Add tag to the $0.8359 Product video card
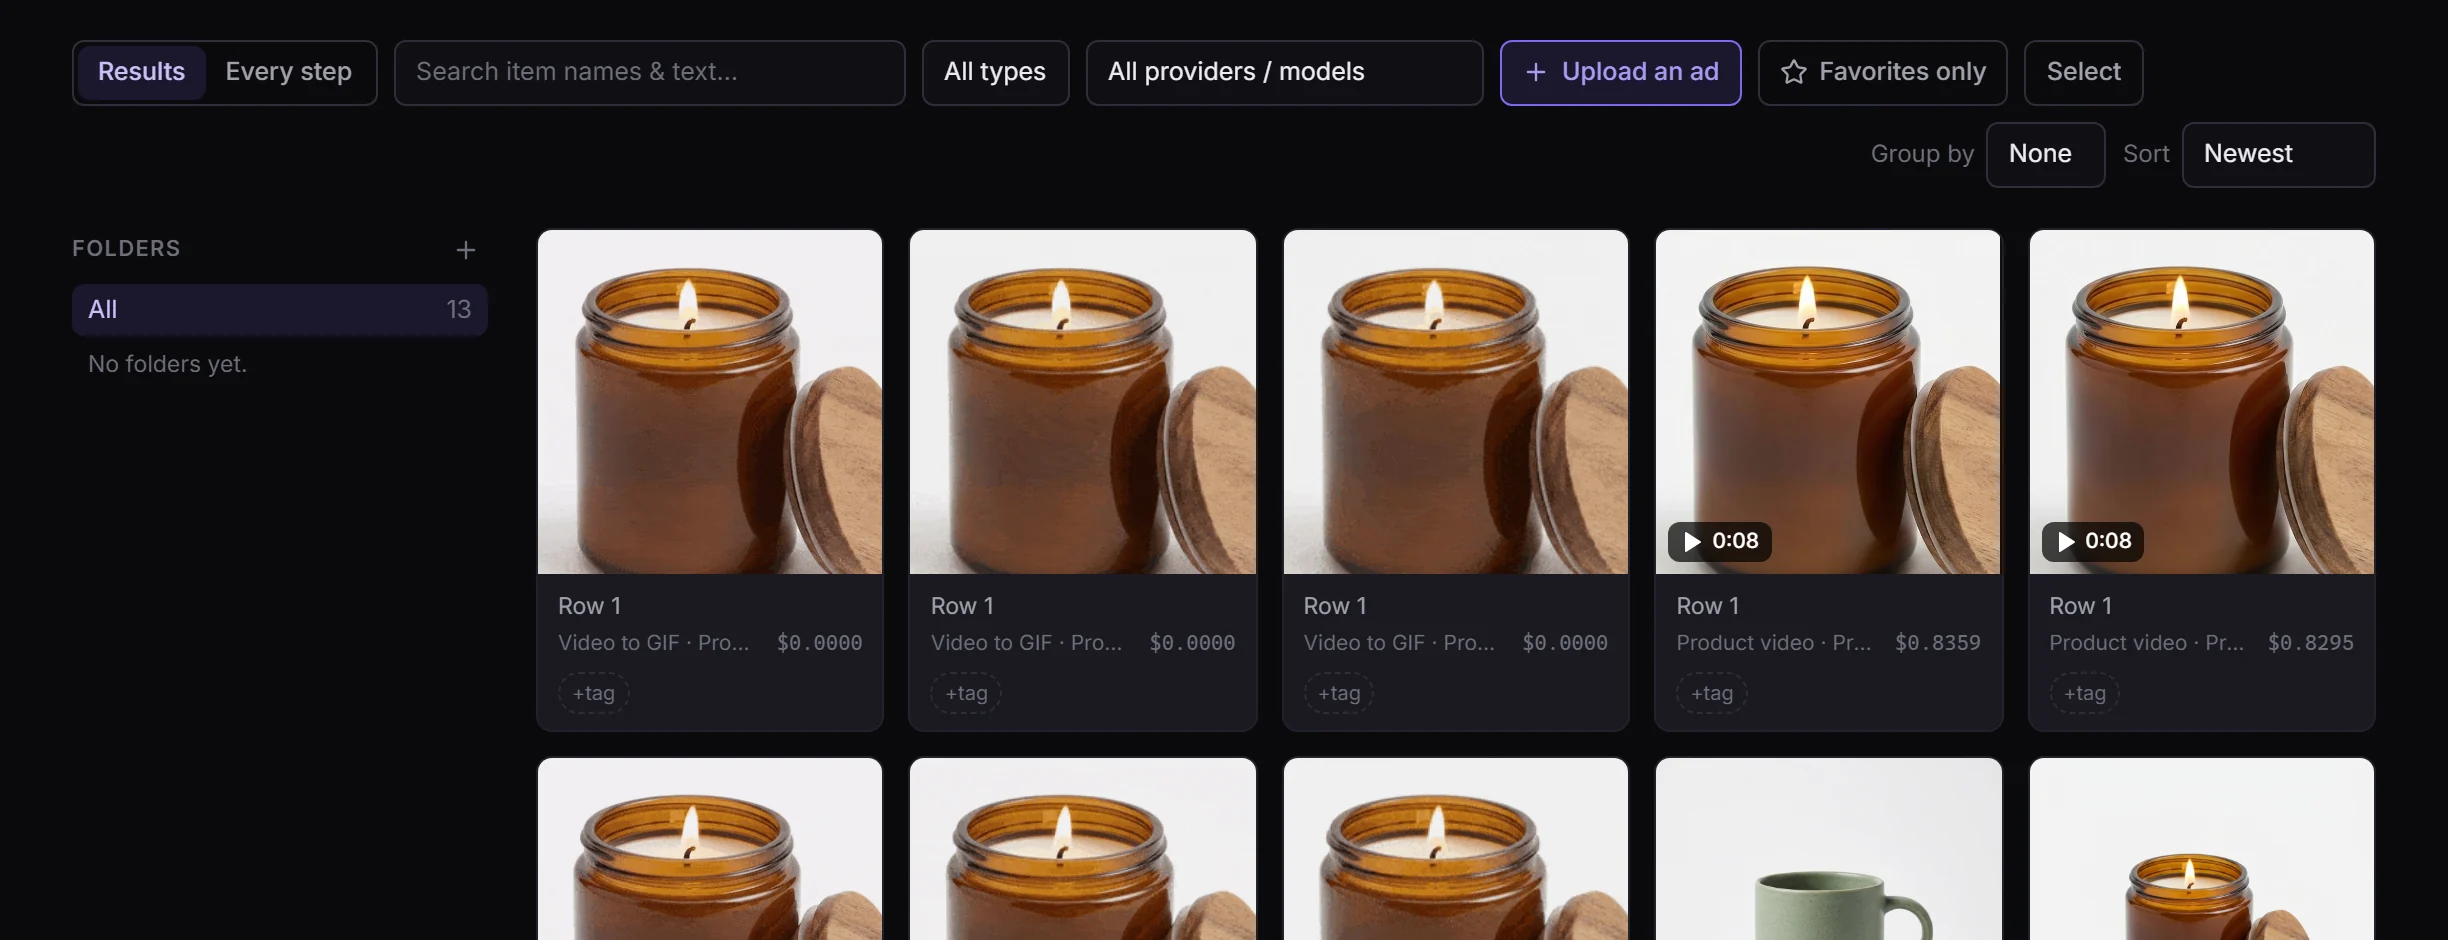Image resolution: width=2448 pixels, height=940 pixels. [x=1712, y=693]
